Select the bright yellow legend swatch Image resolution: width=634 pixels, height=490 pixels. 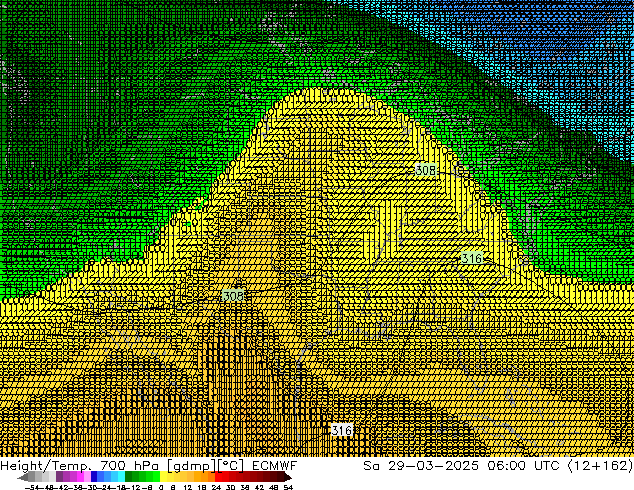coord(163,477)
